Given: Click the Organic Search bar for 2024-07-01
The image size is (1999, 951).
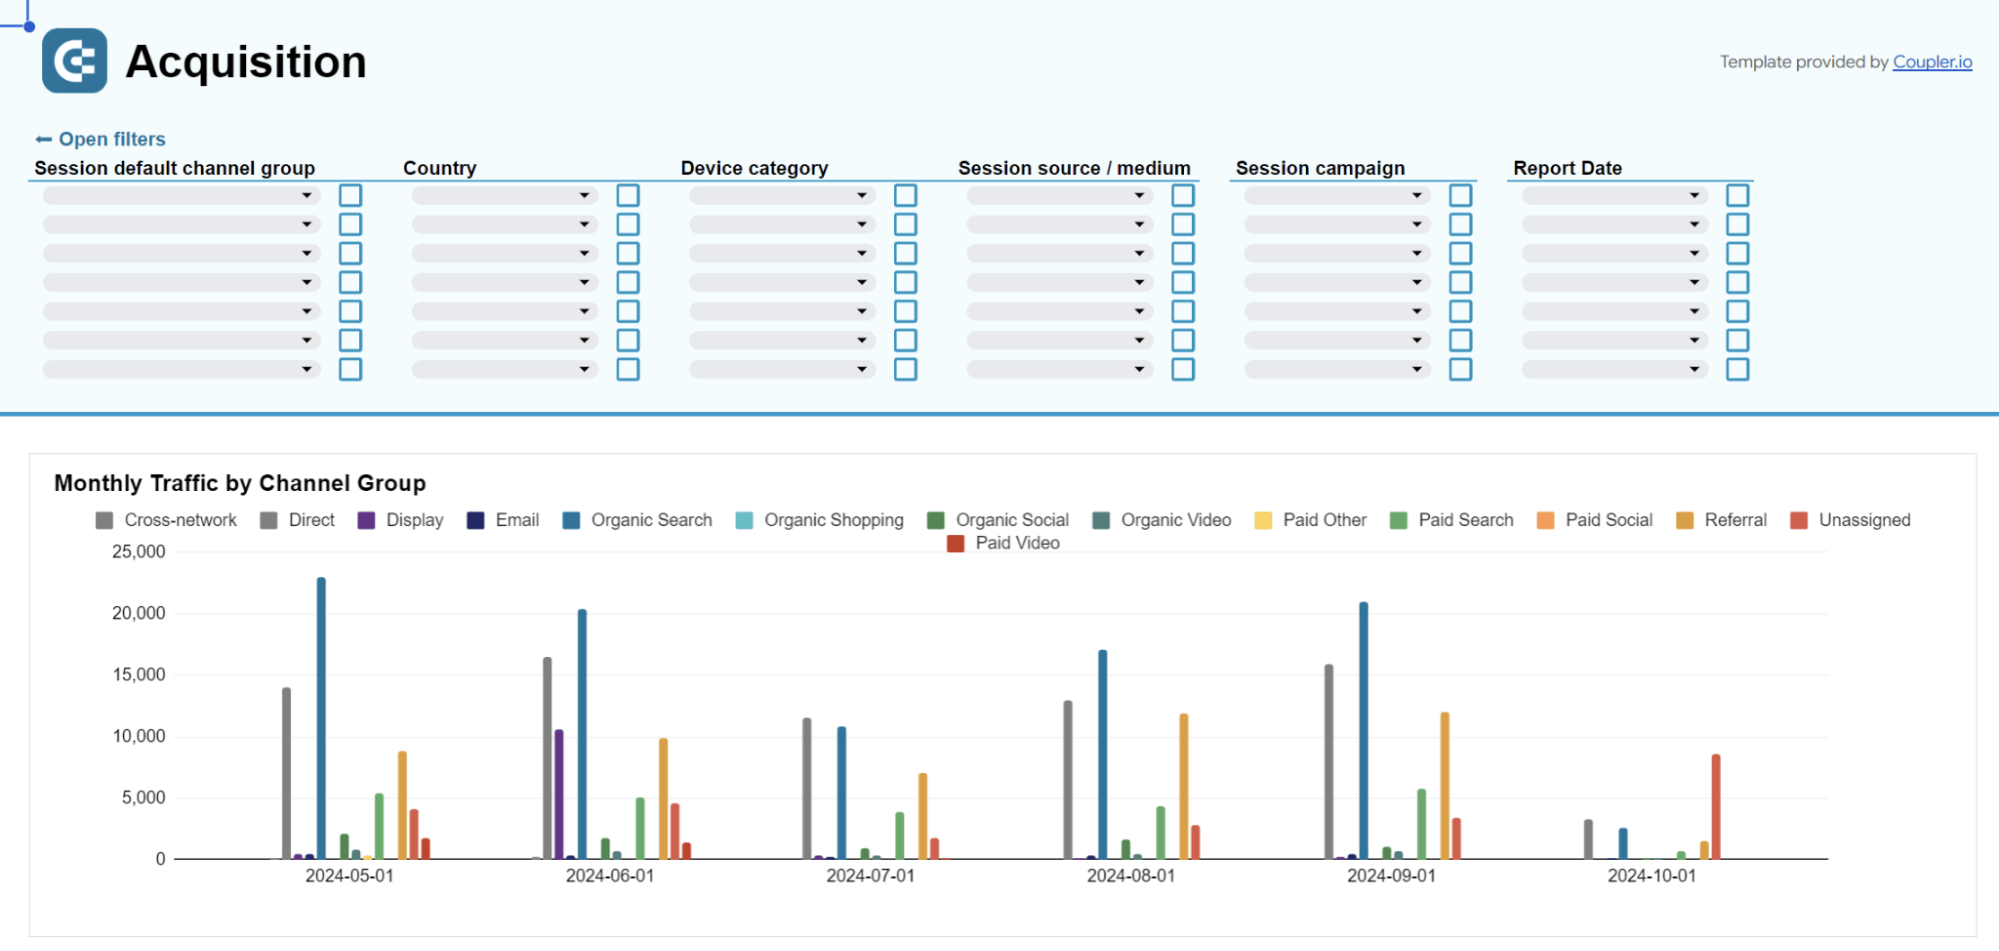Looking at the screenshot, I should 842,793.
